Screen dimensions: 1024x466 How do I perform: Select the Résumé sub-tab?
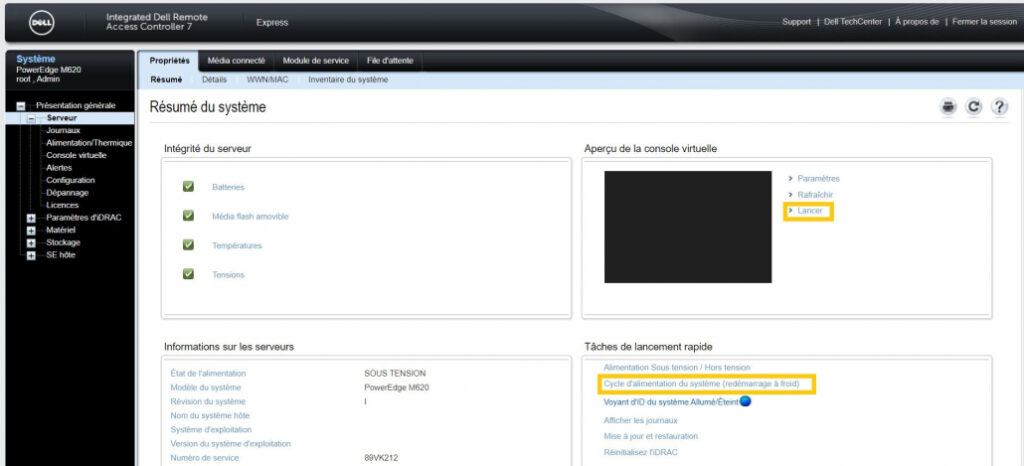pos(166,80)
